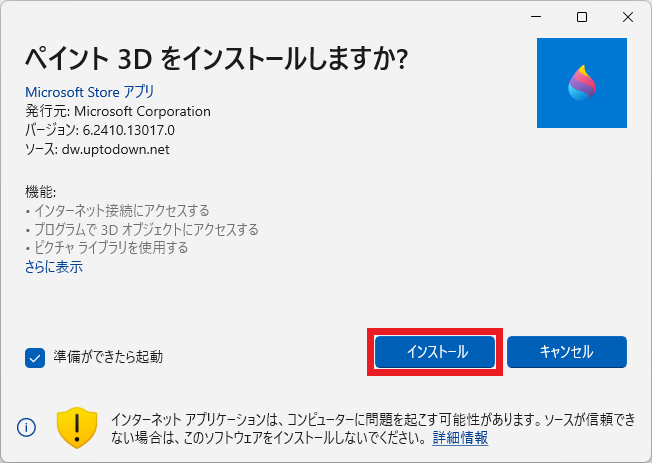This screenshot has height=463, width=652.
Task: Click the インストール button
Action: [435, 352]
